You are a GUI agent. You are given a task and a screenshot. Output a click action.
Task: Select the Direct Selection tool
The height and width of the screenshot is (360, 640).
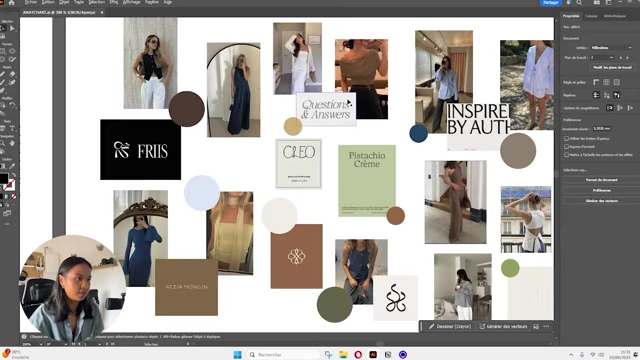click(12, 28)
